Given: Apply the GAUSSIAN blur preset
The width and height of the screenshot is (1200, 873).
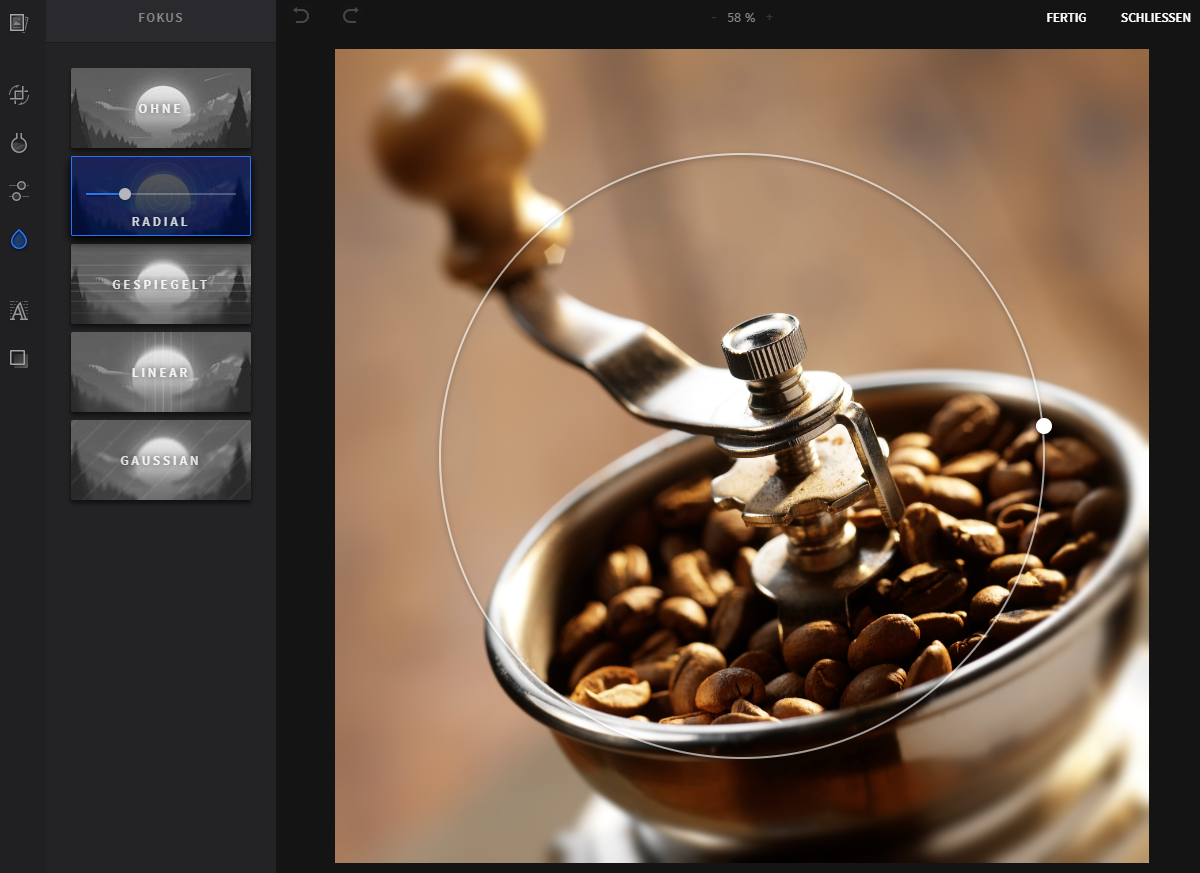Looking at the screenshot, I should 161,460.
